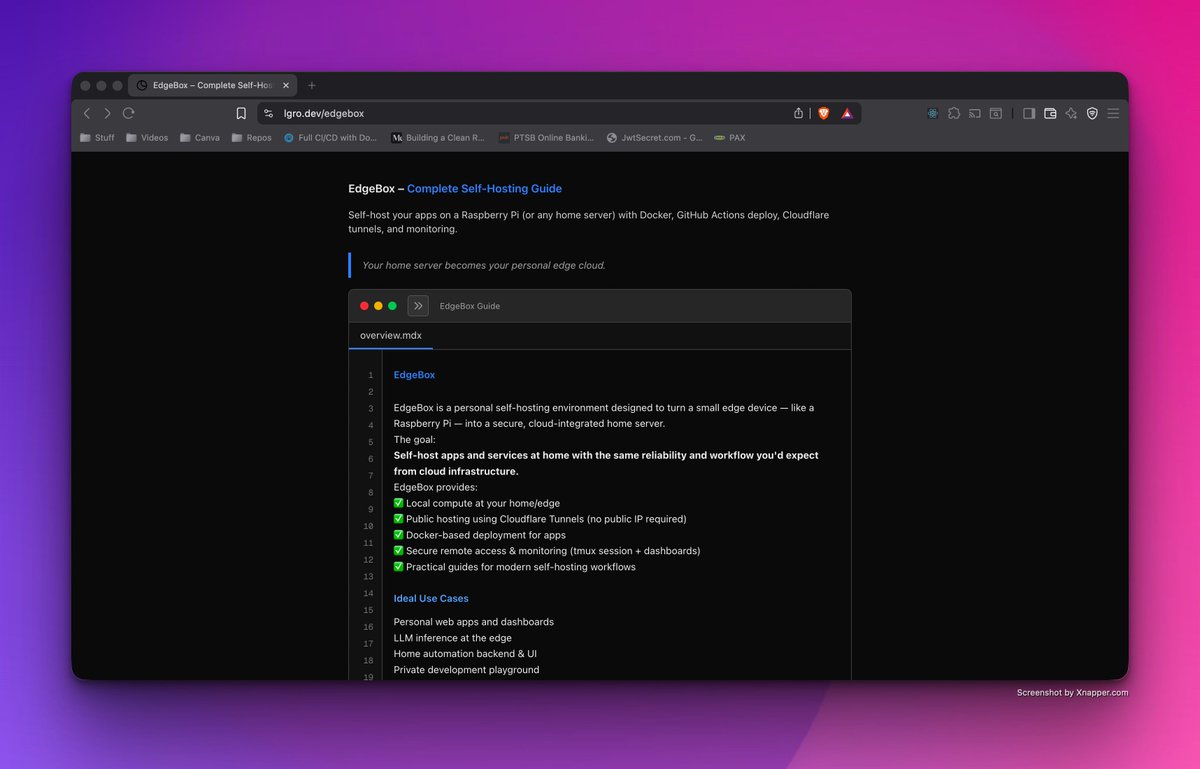Click the Ideal Use Cases heading

[431, 598]
